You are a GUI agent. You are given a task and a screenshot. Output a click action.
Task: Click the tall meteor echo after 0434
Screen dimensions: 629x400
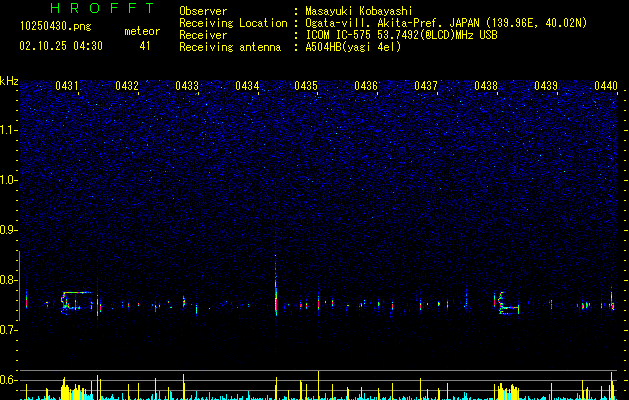click(276, 286)
